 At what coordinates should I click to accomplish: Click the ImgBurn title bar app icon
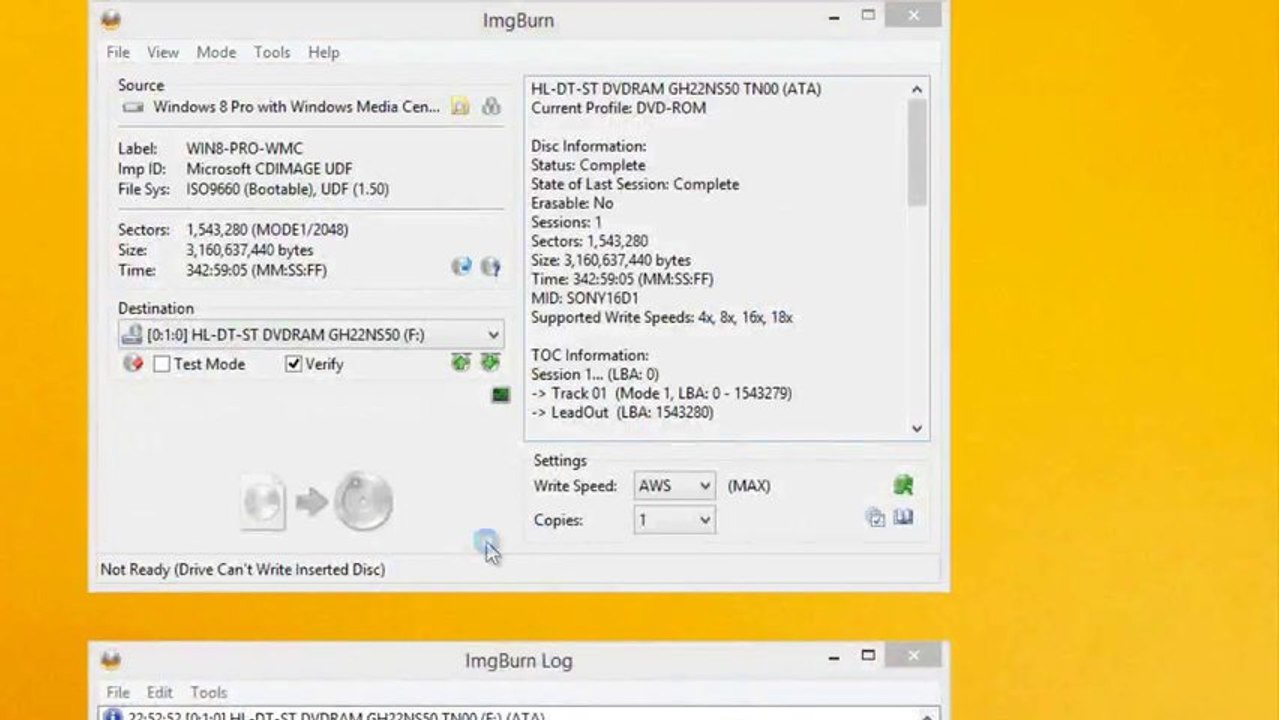(110, 19)
